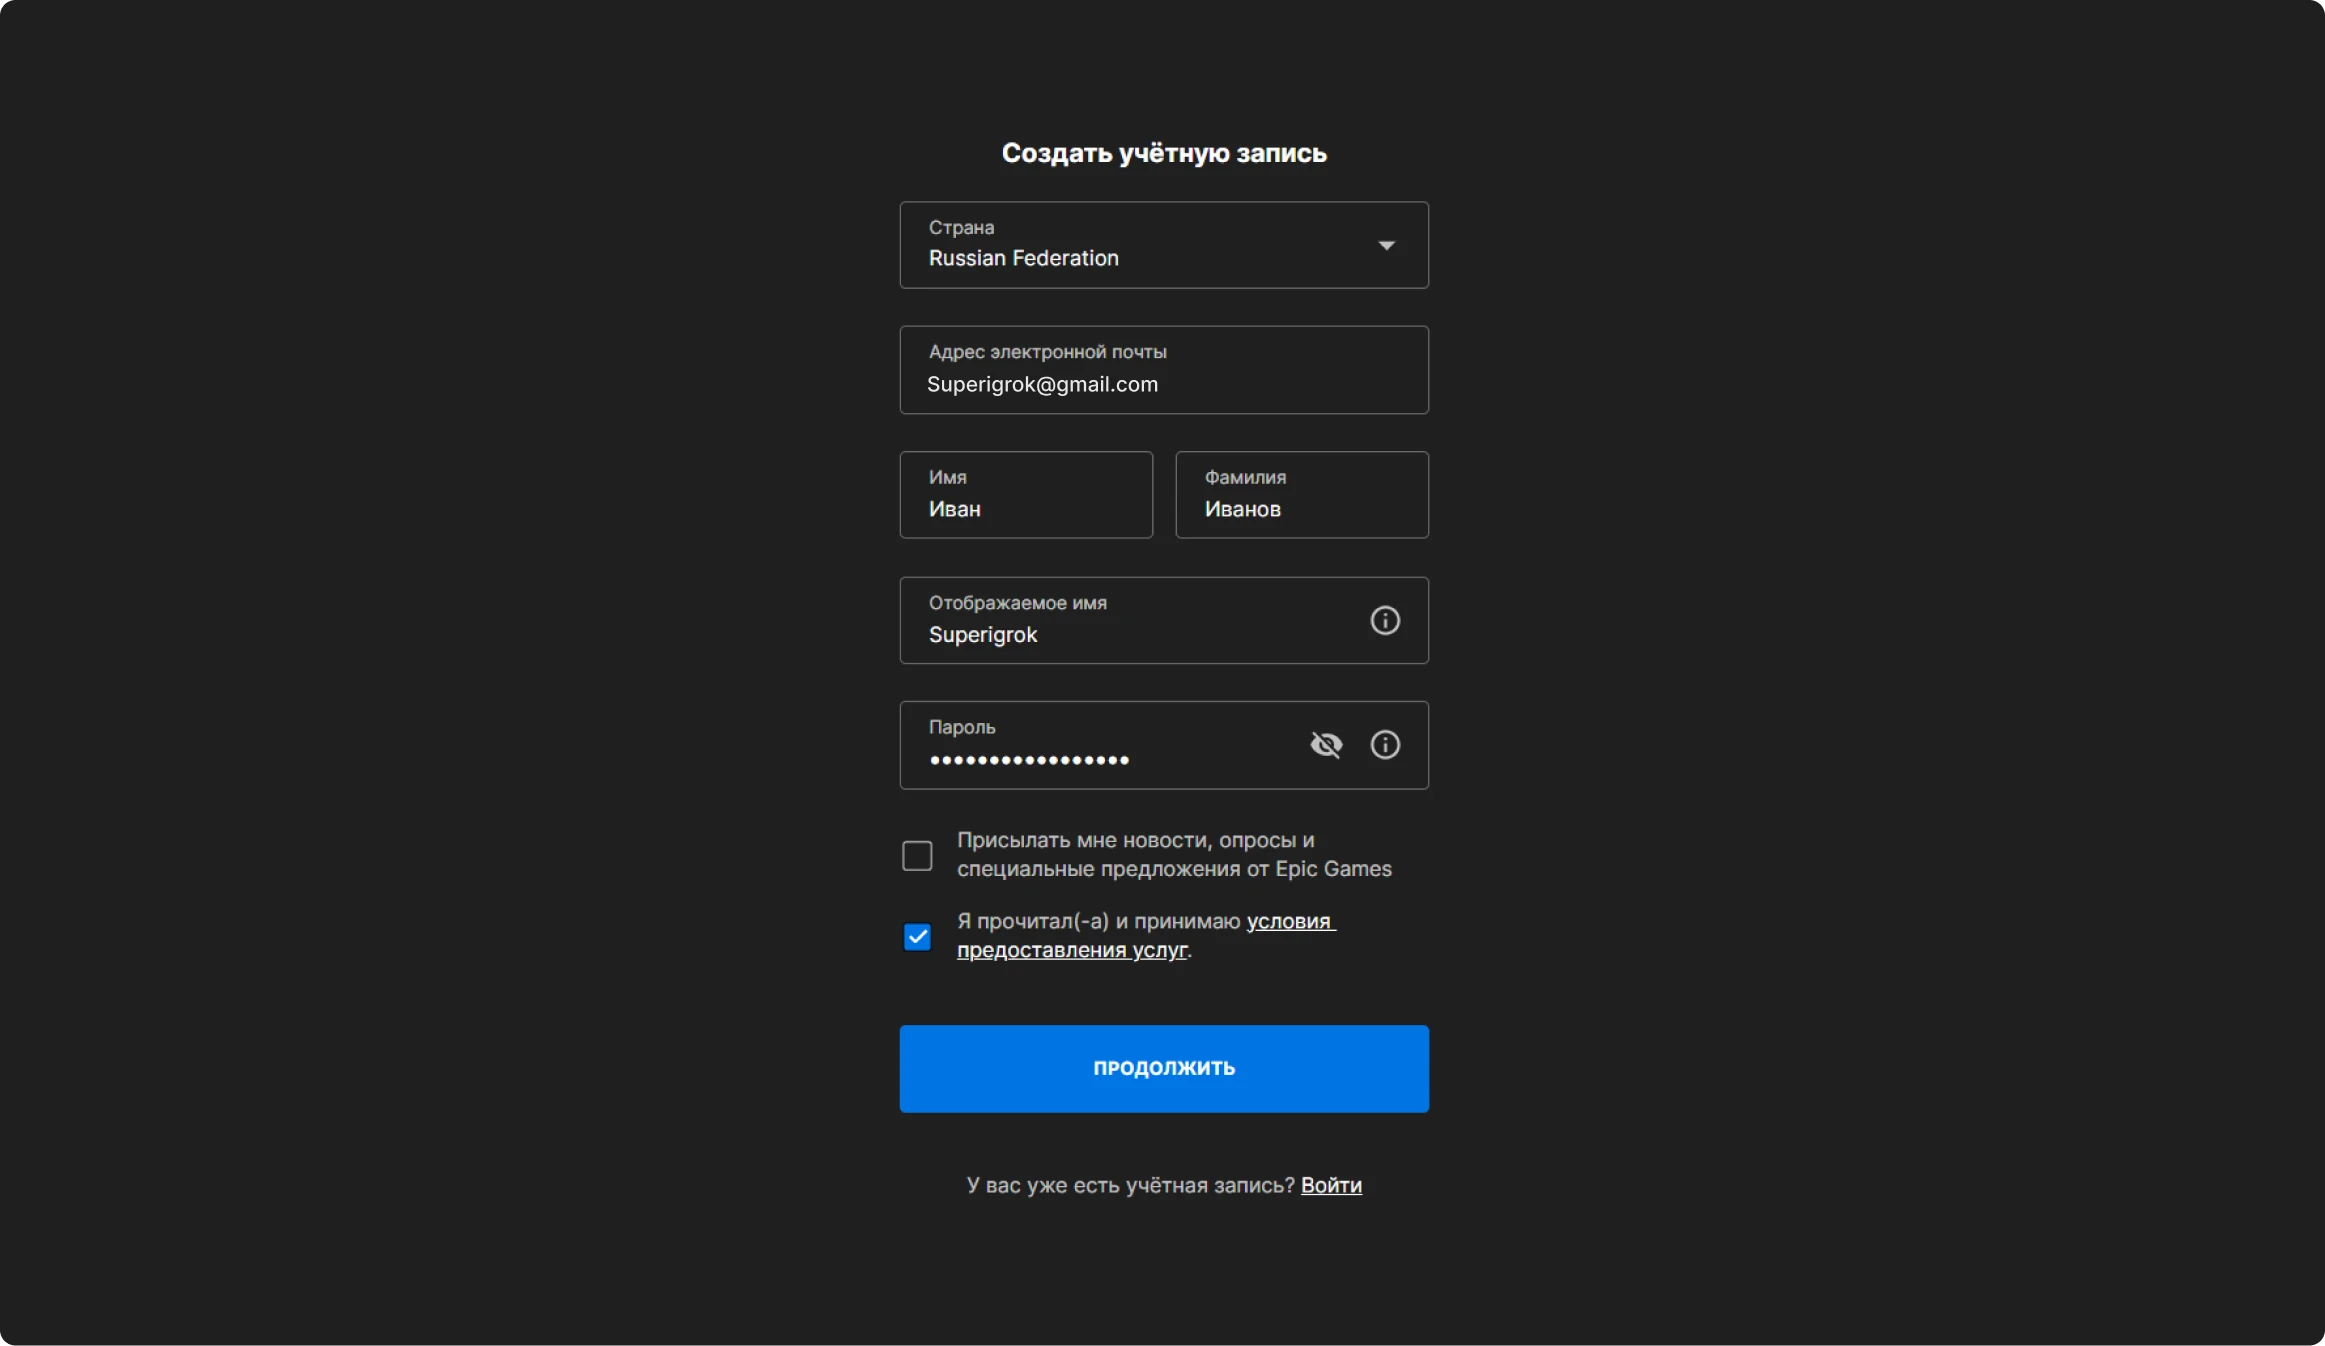Uncheck the terms of service acceptance checkbox
The image size is (2325, 1346).
917,937
